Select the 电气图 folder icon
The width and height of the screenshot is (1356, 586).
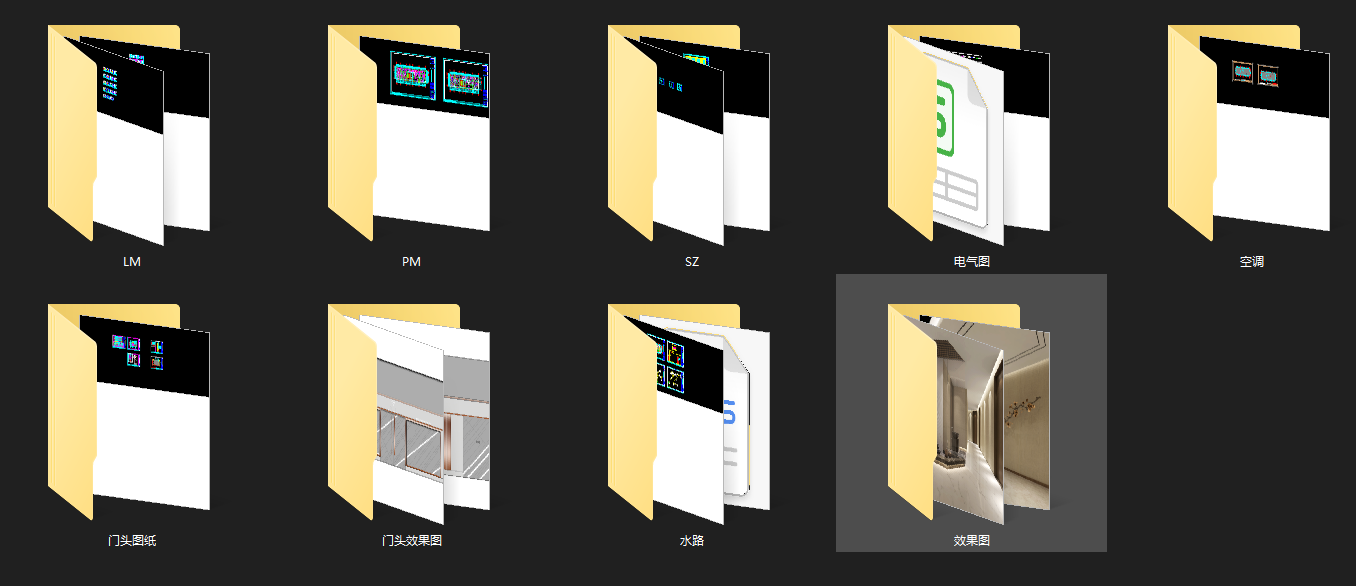(969, 134)
